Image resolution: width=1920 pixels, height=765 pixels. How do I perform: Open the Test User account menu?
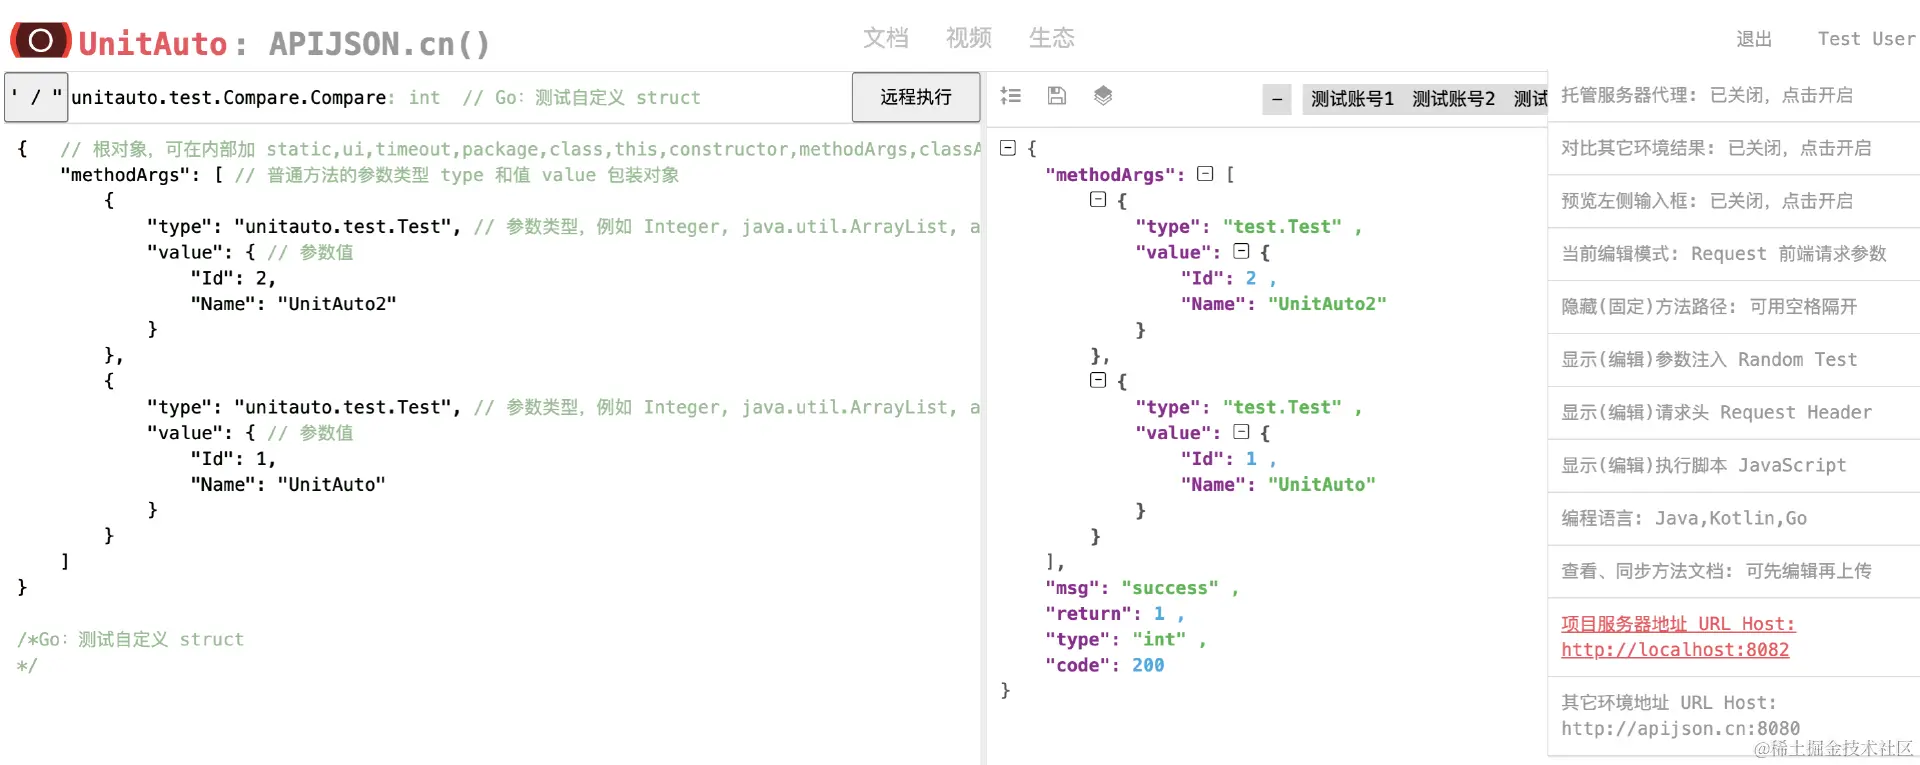(x=1866, y=39)
